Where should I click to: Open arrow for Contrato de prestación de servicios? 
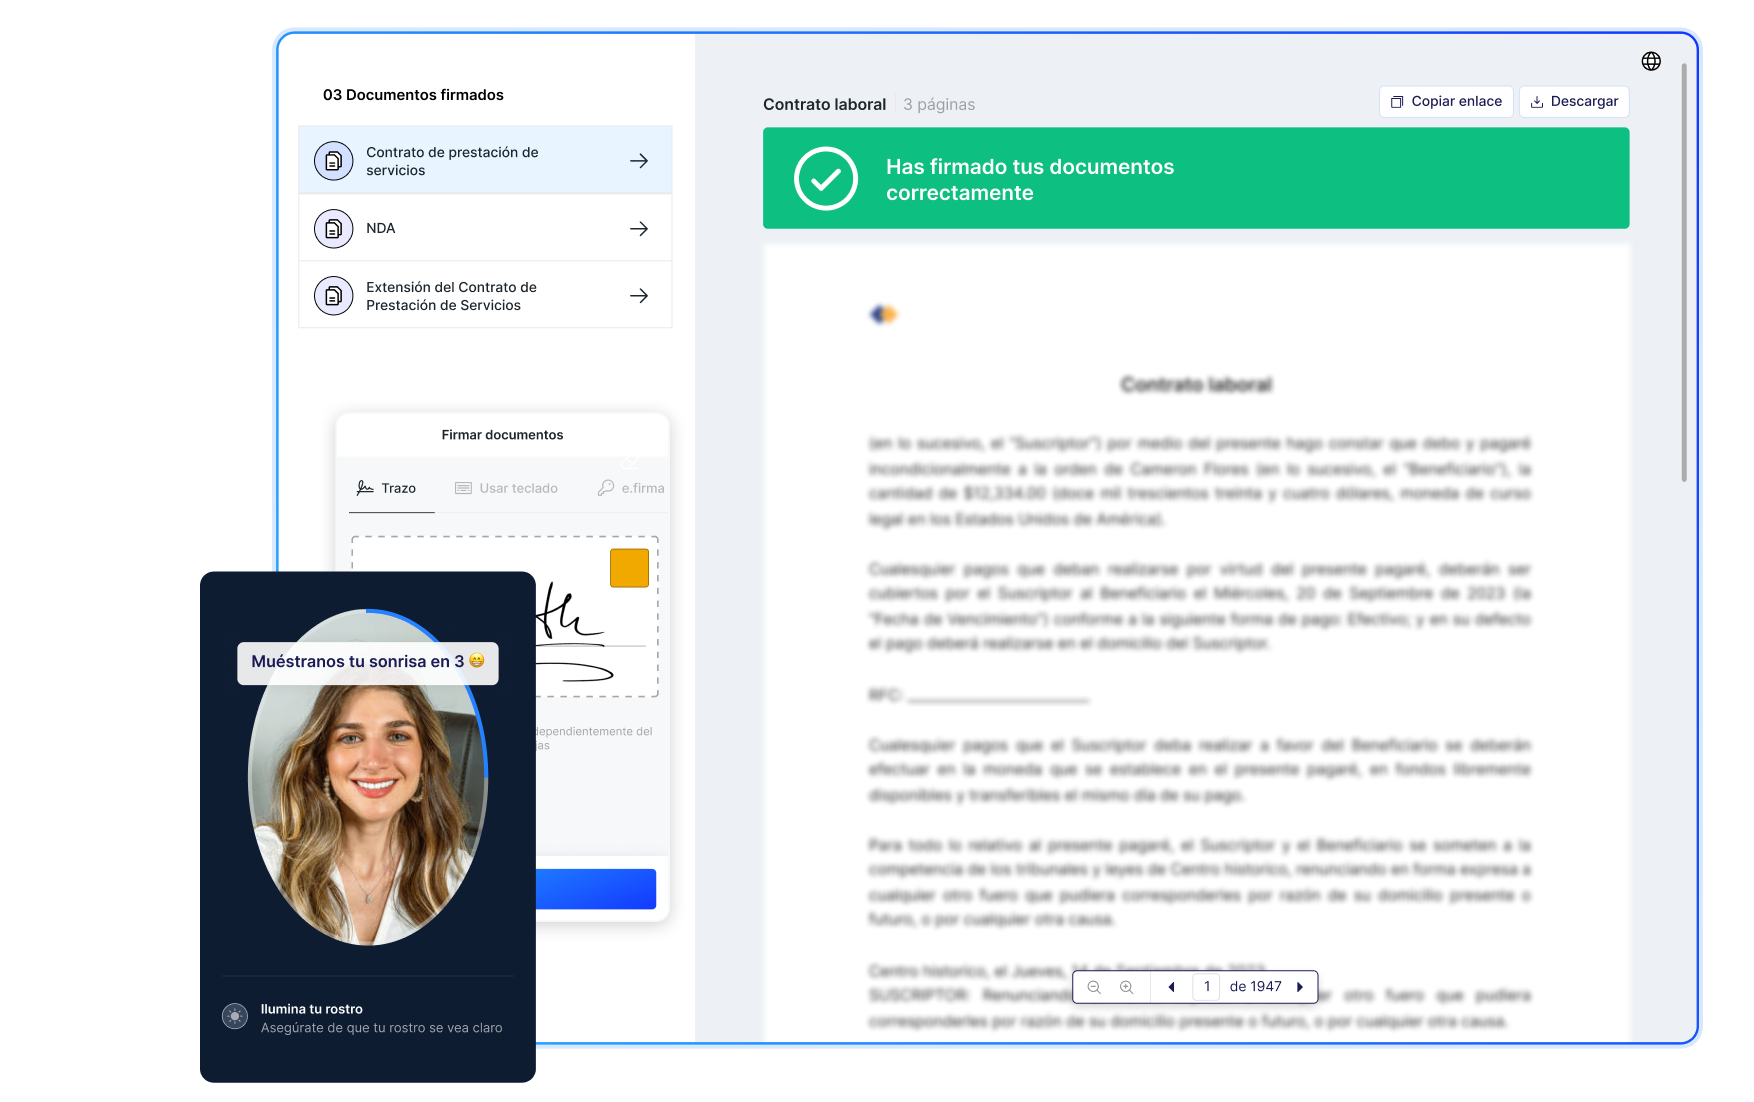639,161
